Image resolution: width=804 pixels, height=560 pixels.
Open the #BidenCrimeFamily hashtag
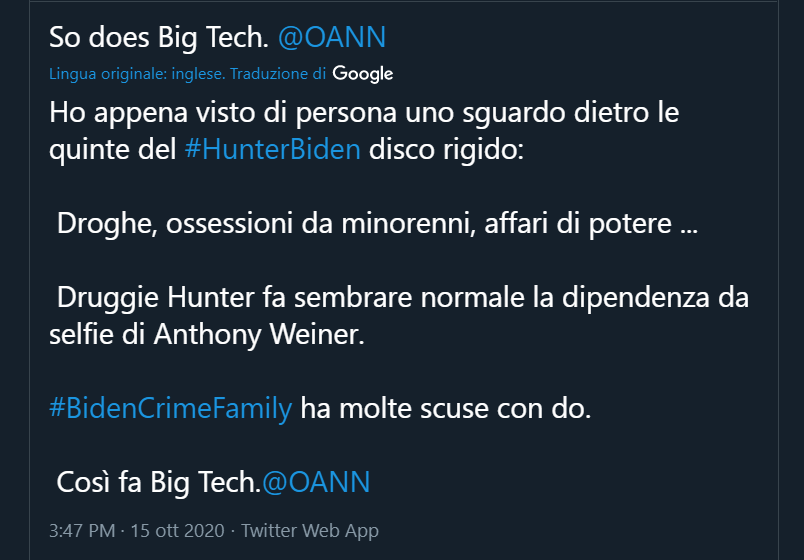tap(170, 408)
